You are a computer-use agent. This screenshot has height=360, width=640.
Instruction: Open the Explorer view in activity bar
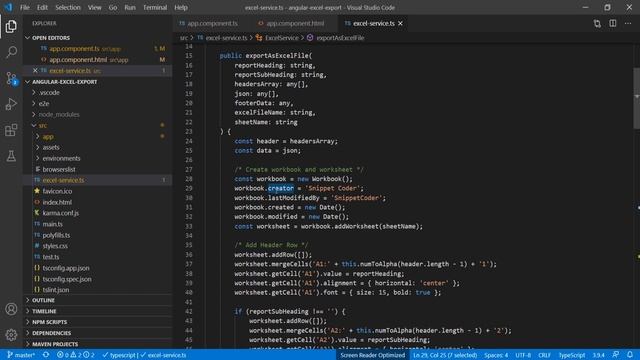coord(11,27)
